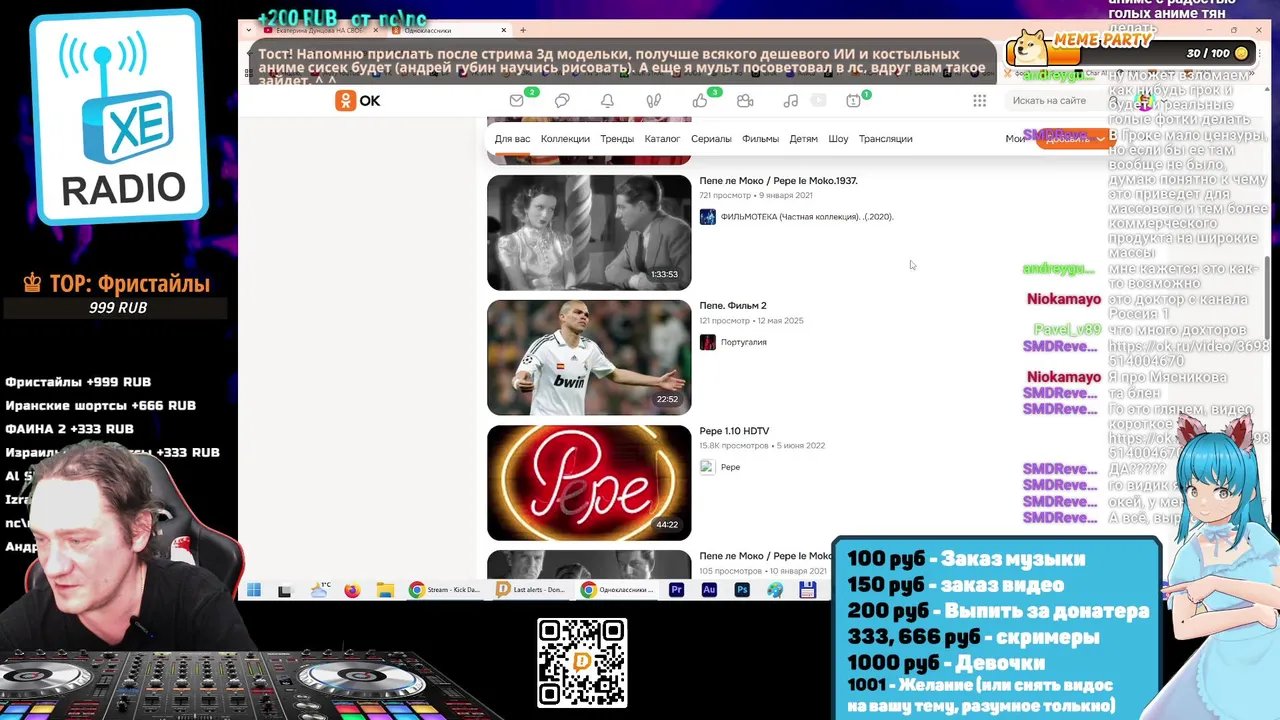Click the Pepe channel avatar icon
Screen dimensions: 1280x720
[708, 467]
